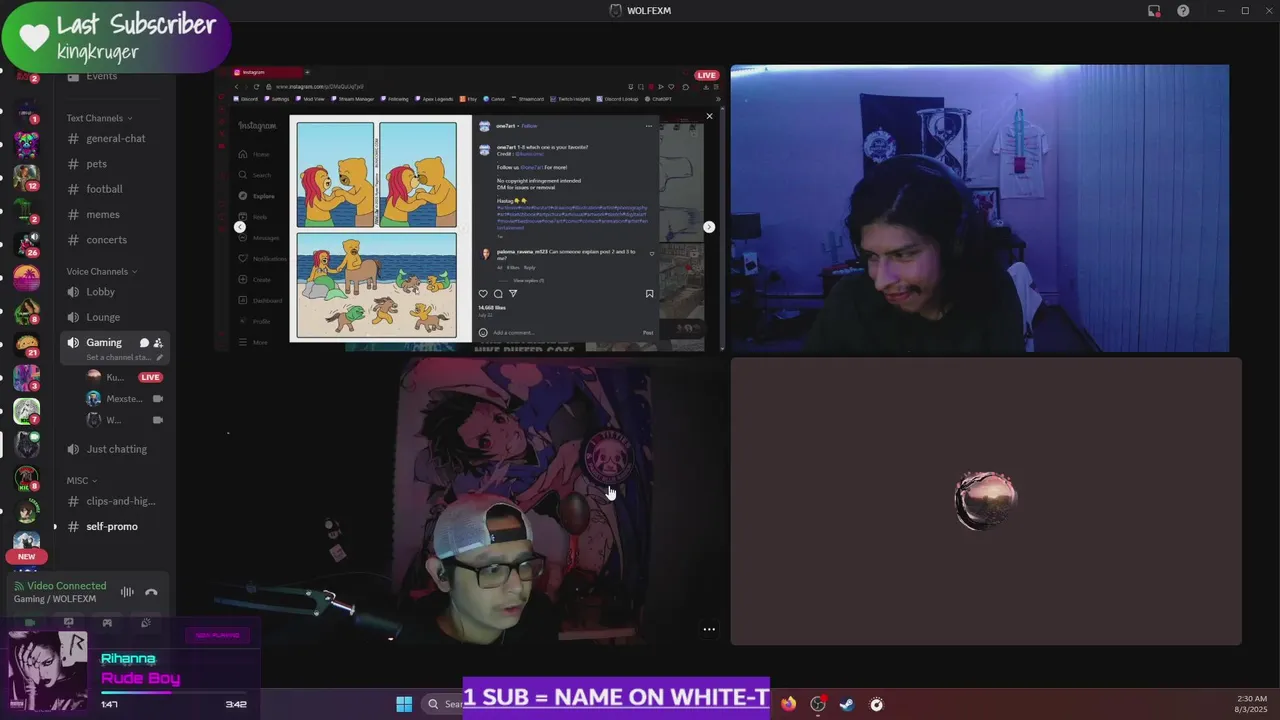Open Steam from the taskbar
This screenshot has width=1280, height=720.
(847, 704)
